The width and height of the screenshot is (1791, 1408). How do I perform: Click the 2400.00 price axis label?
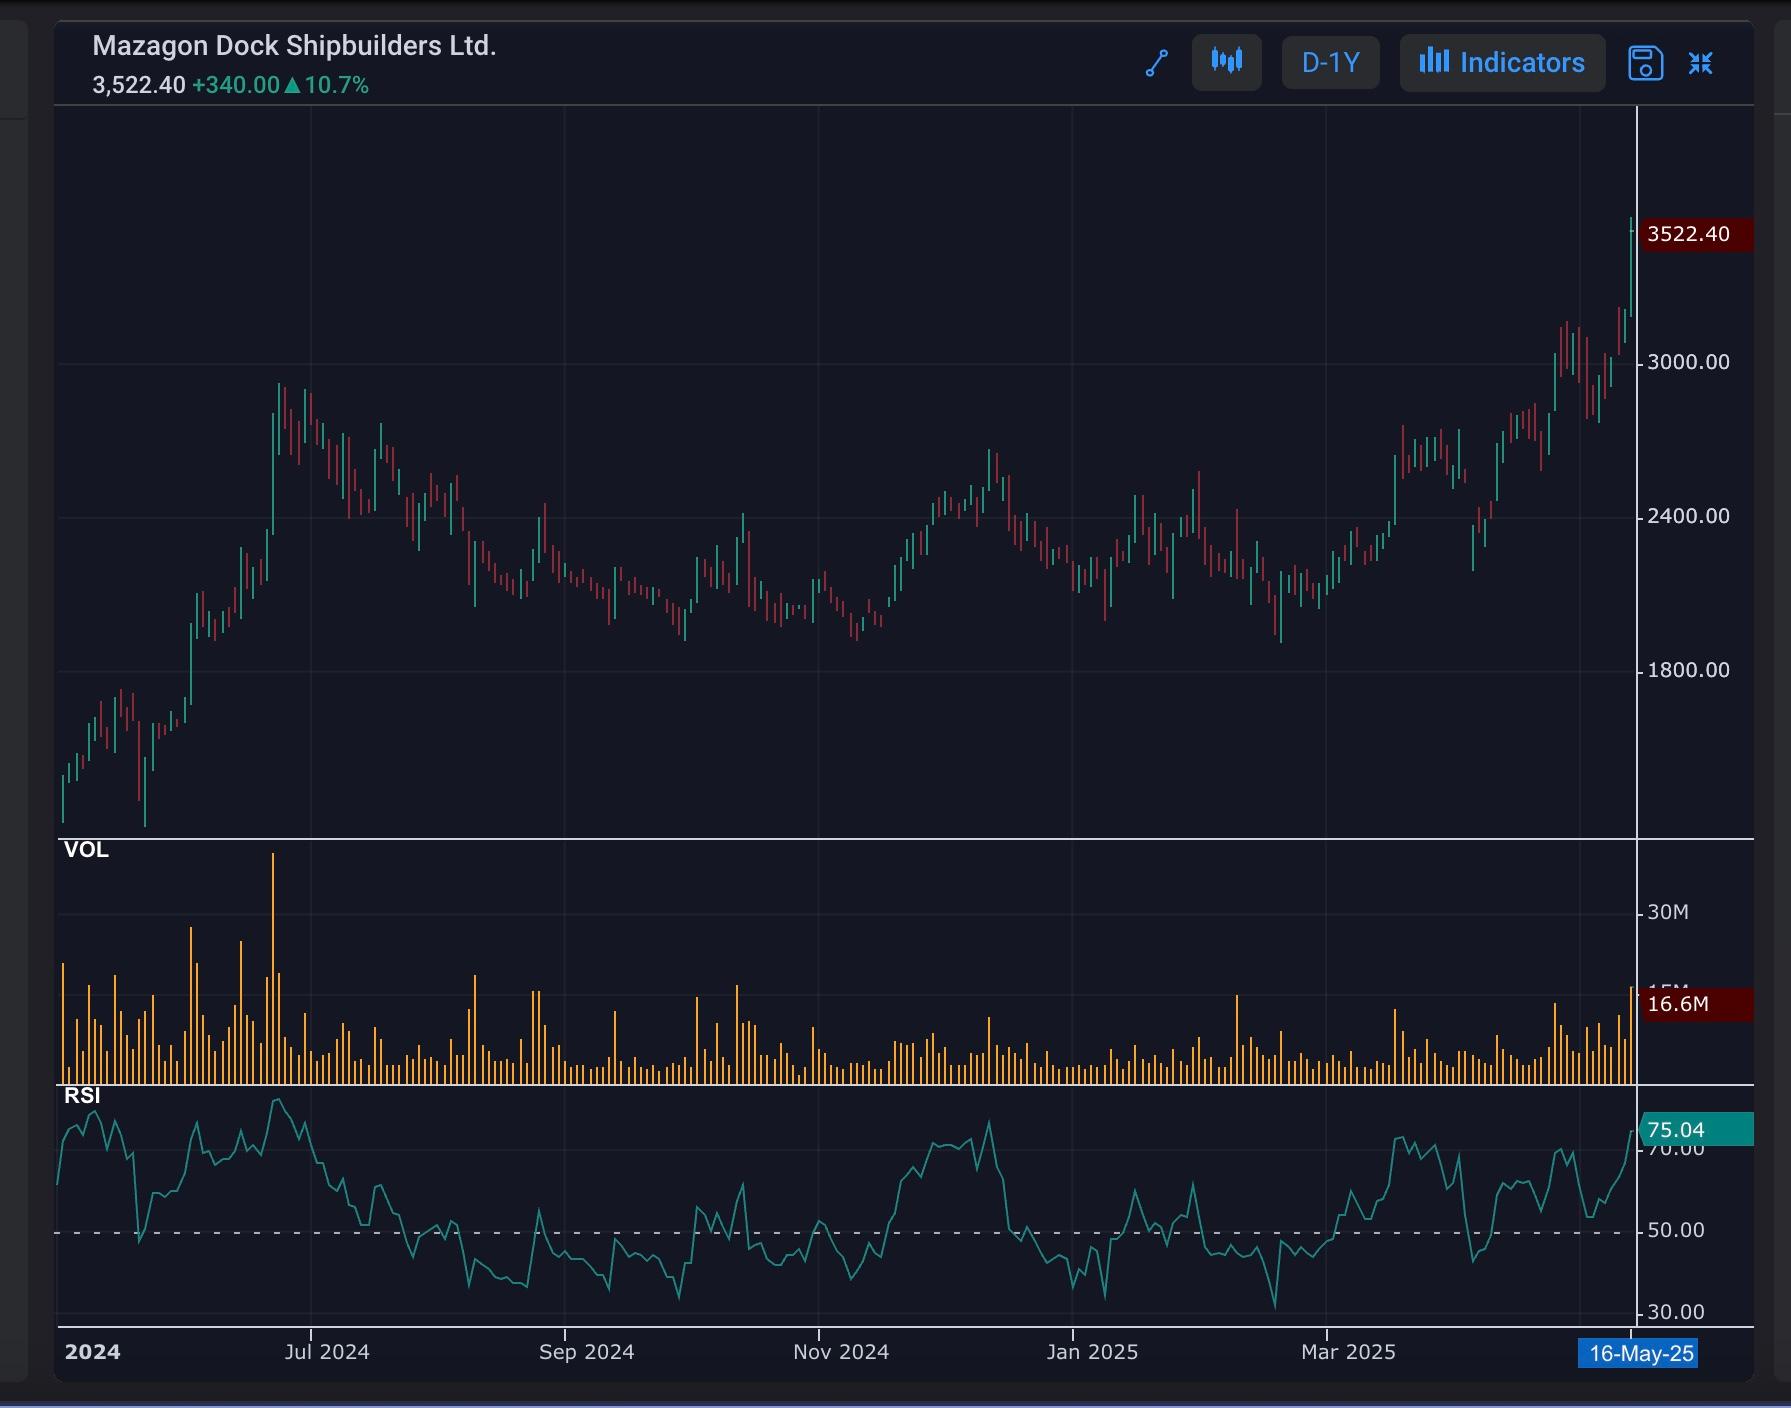[1688, 516]
